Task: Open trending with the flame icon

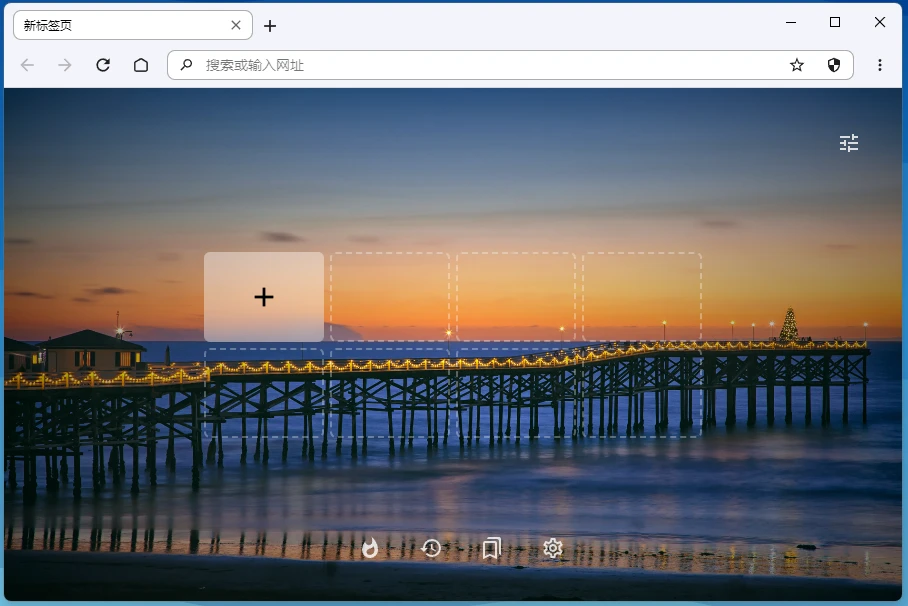Action: click(x=369, y=547)
